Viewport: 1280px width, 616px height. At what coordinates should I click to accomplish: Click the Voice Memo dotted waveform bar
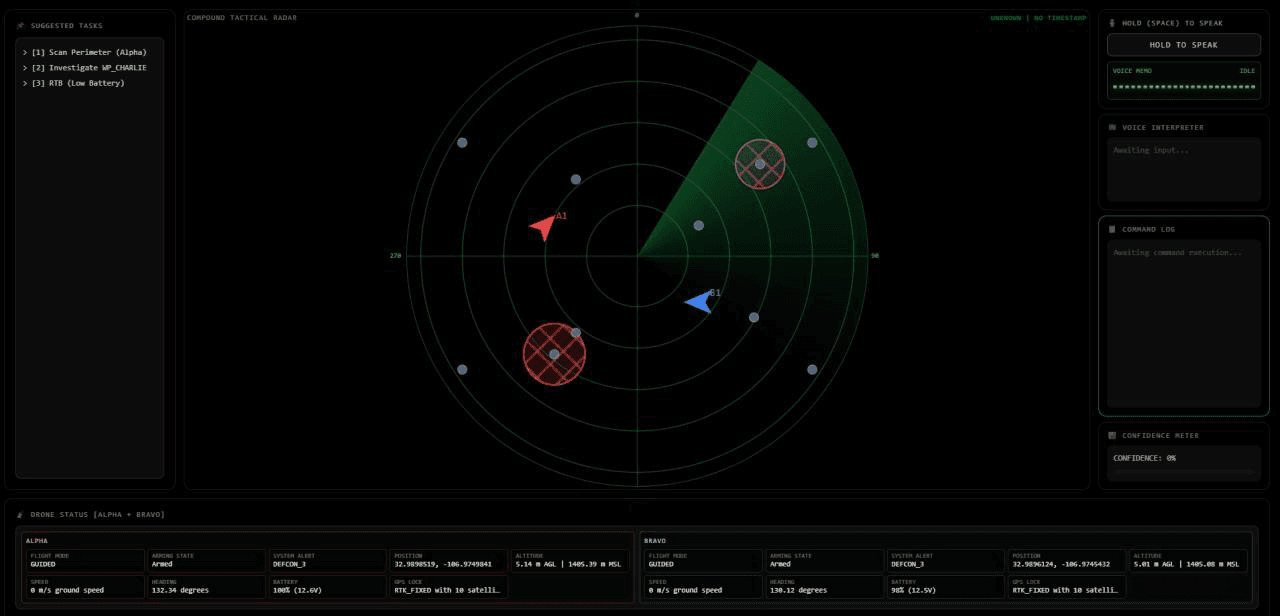[x=1183, y=87]
